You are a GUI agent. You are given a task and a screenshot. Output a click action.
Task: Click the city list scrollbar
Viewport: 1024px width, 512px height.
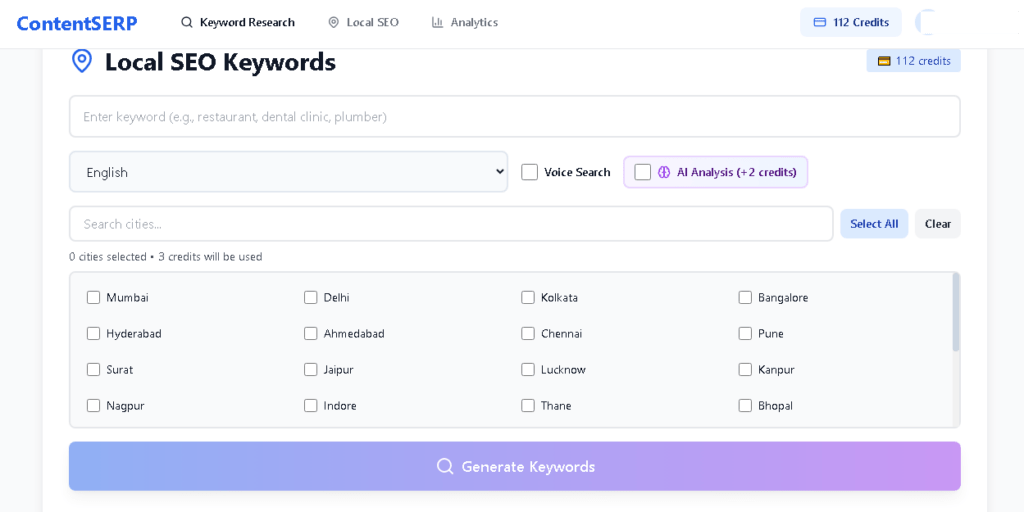(x=956, y=312)
